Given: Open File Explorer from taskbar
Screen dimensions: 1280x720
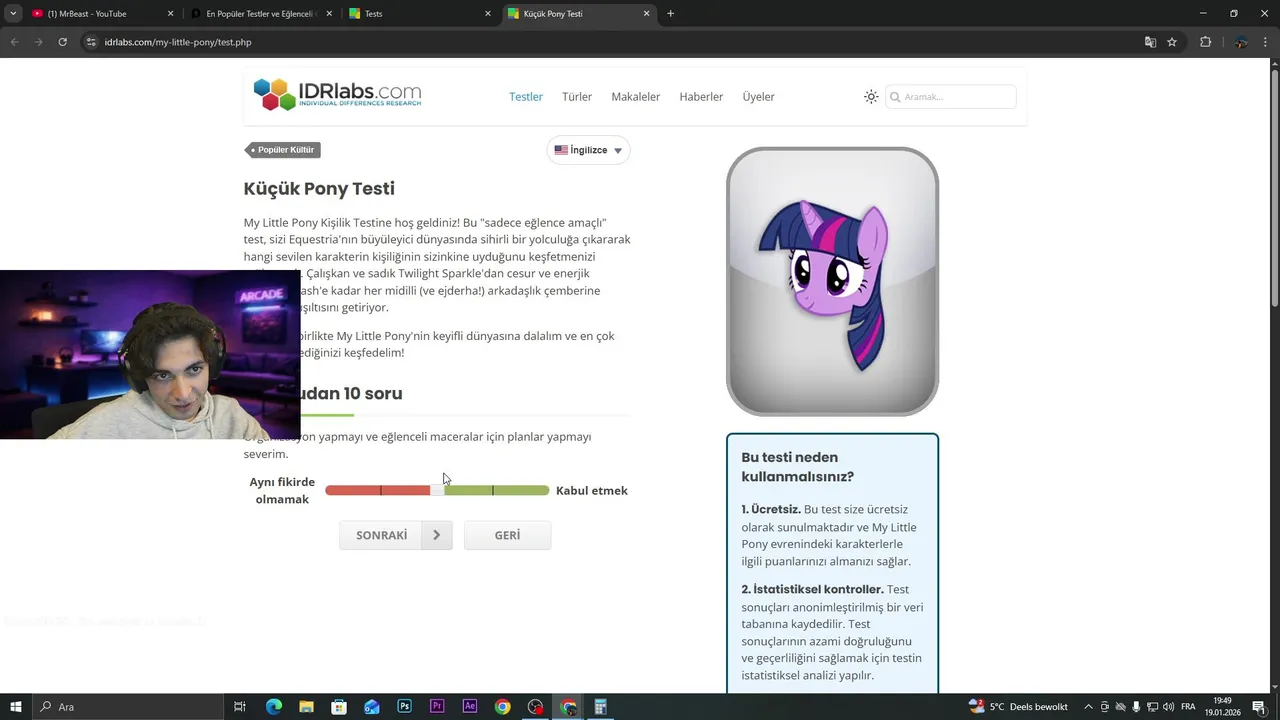Looking at the screenshot, I should (x=306, y=707).
